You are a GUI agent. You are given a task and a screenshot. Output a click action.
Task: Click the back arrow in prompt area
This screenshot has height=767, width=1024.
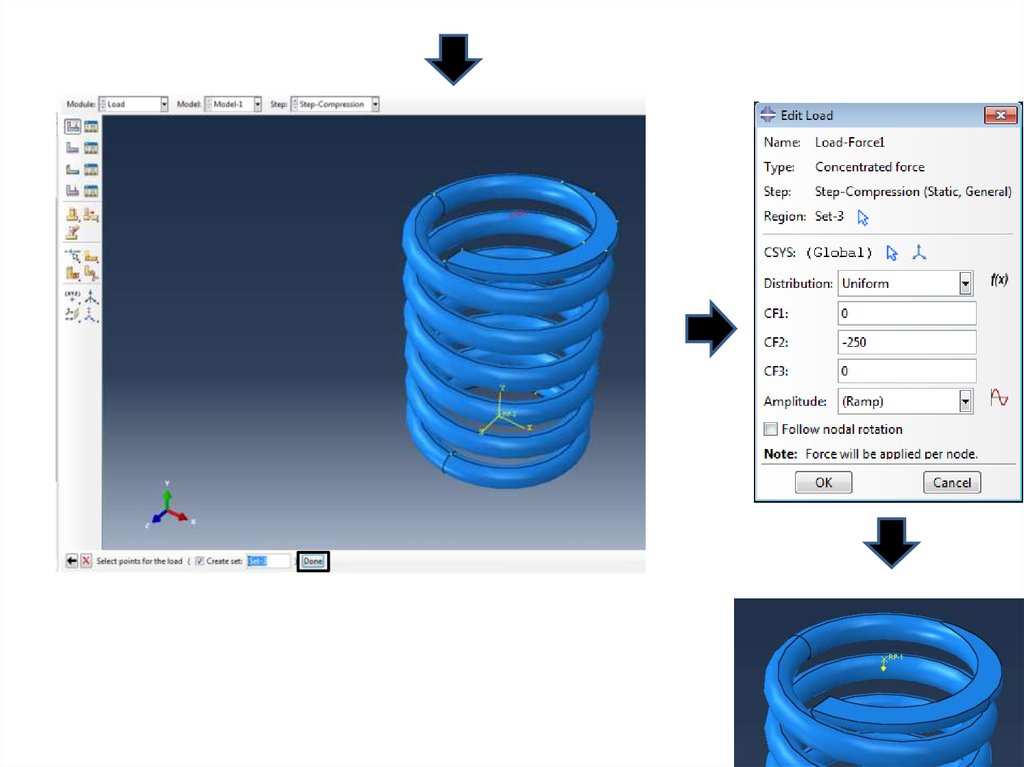pos(72,561)
